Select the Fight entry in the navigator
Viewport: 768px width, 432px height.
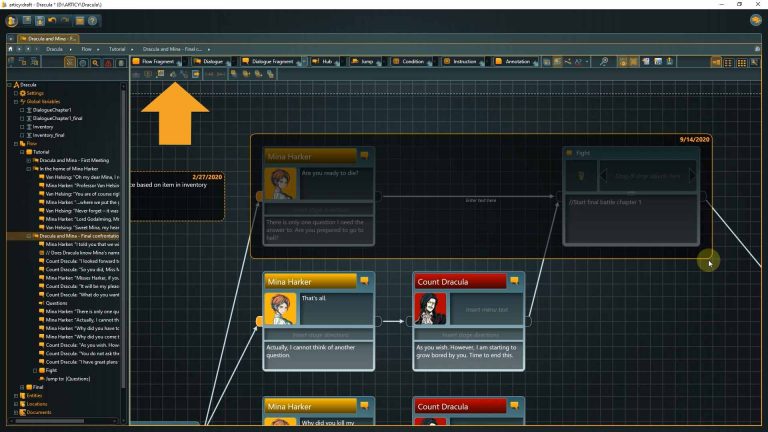[51, 370]
